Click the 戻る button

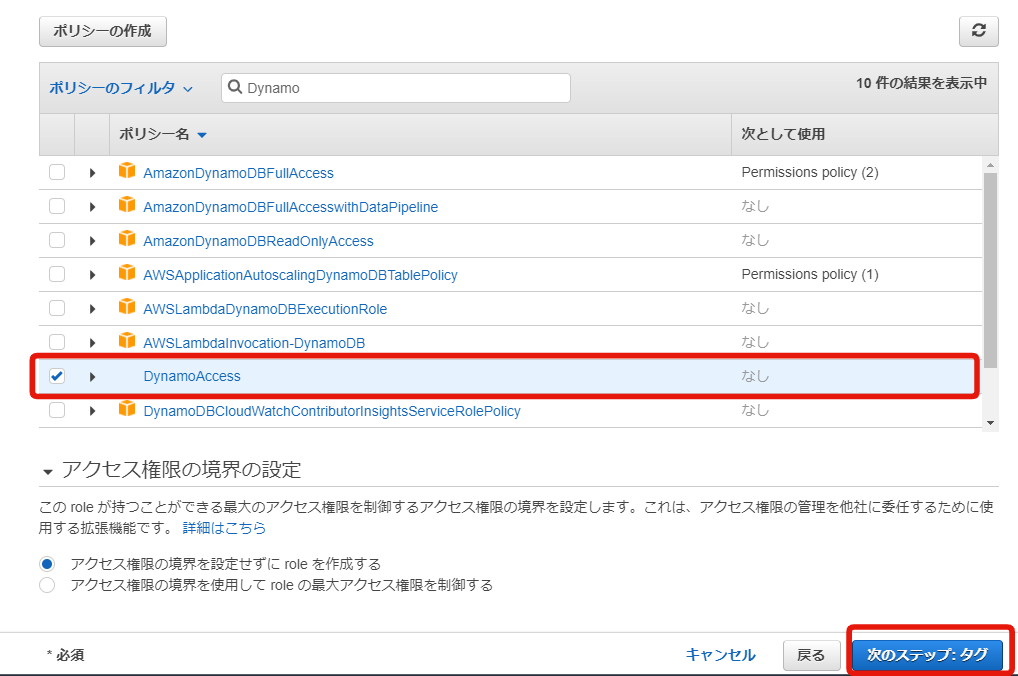(811, 655)
